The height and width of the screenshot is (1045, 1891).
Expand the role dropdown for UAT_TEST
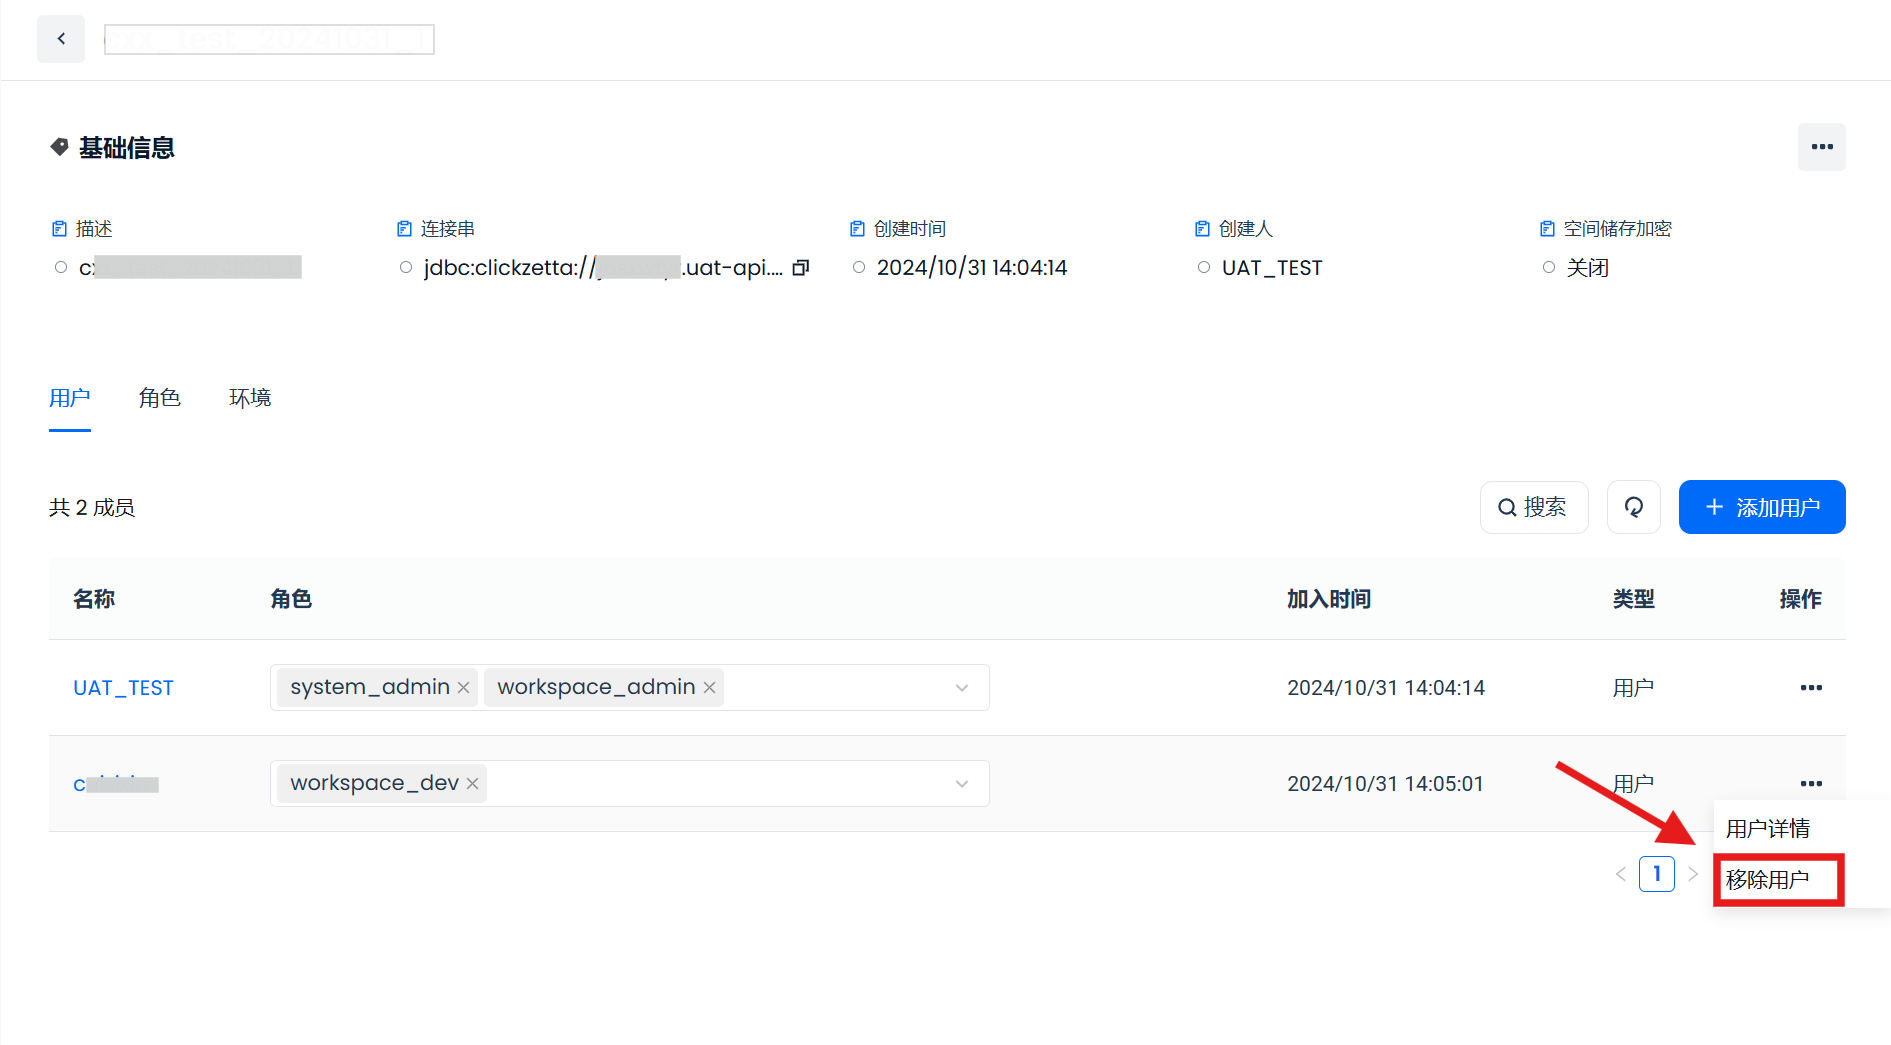click(x=961, y=688)
